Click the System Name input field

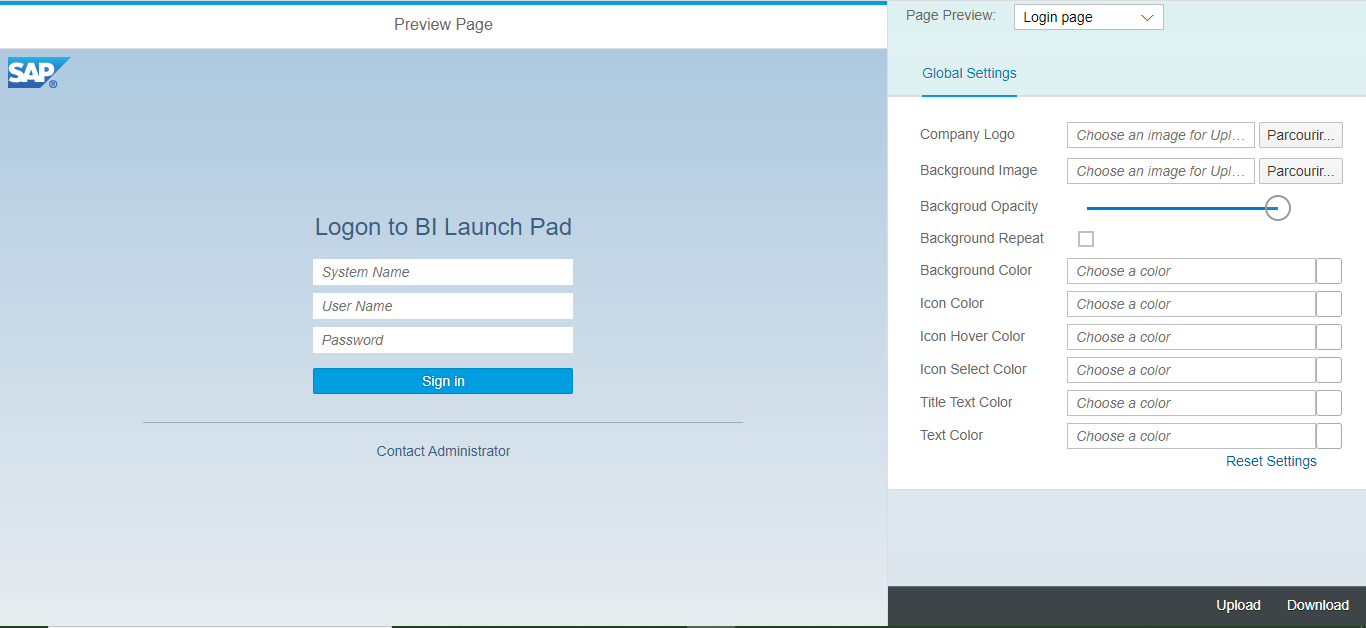click(x=443, y=272)
